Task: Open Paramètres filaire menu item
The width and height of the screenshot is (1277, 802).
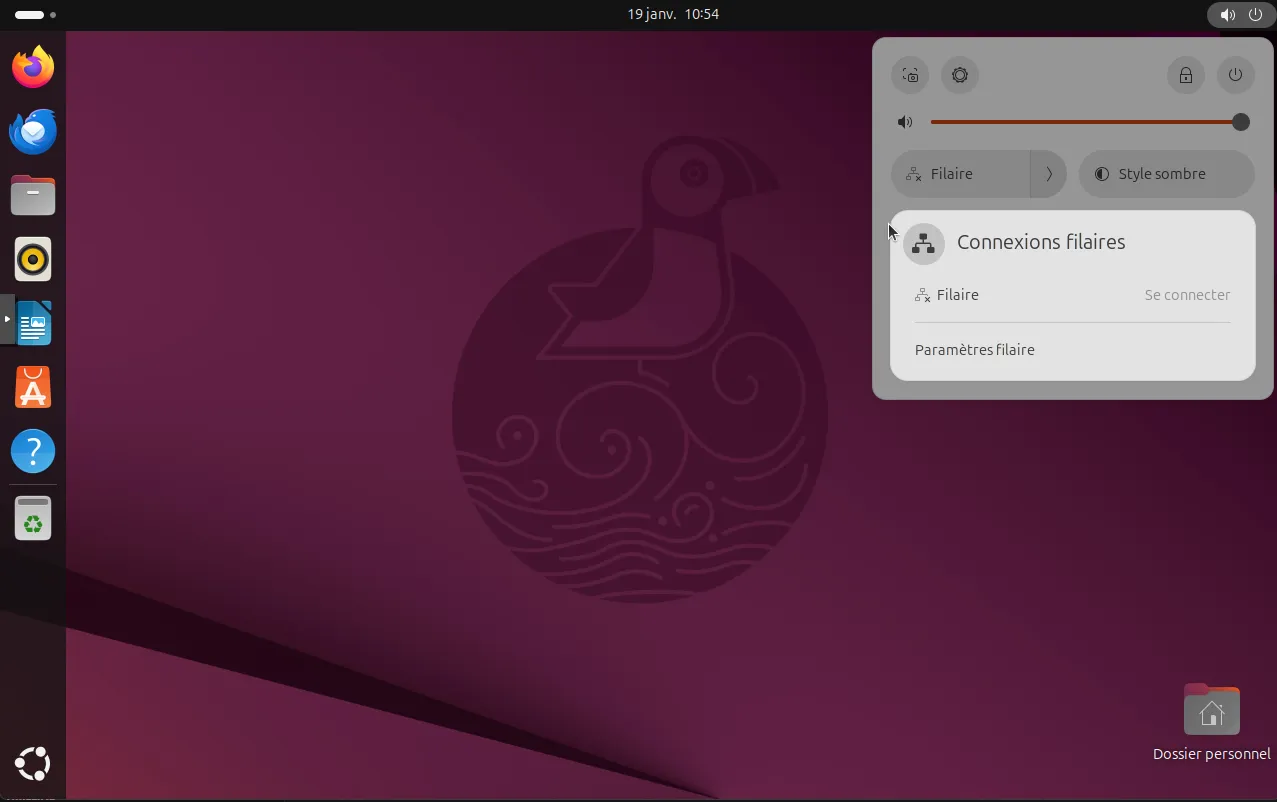Action: (x=975, y=350)
